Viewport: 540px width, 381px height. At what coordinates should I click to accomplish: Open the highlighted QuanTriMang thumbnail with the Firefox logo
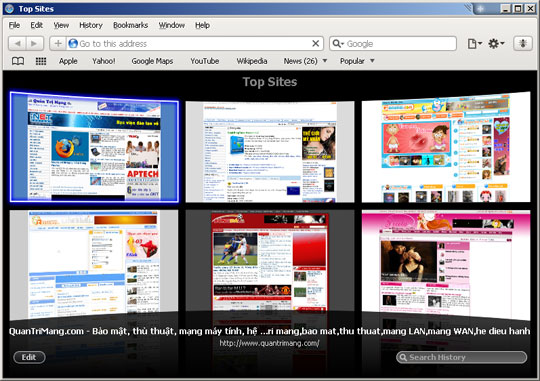tap(94, 147)
